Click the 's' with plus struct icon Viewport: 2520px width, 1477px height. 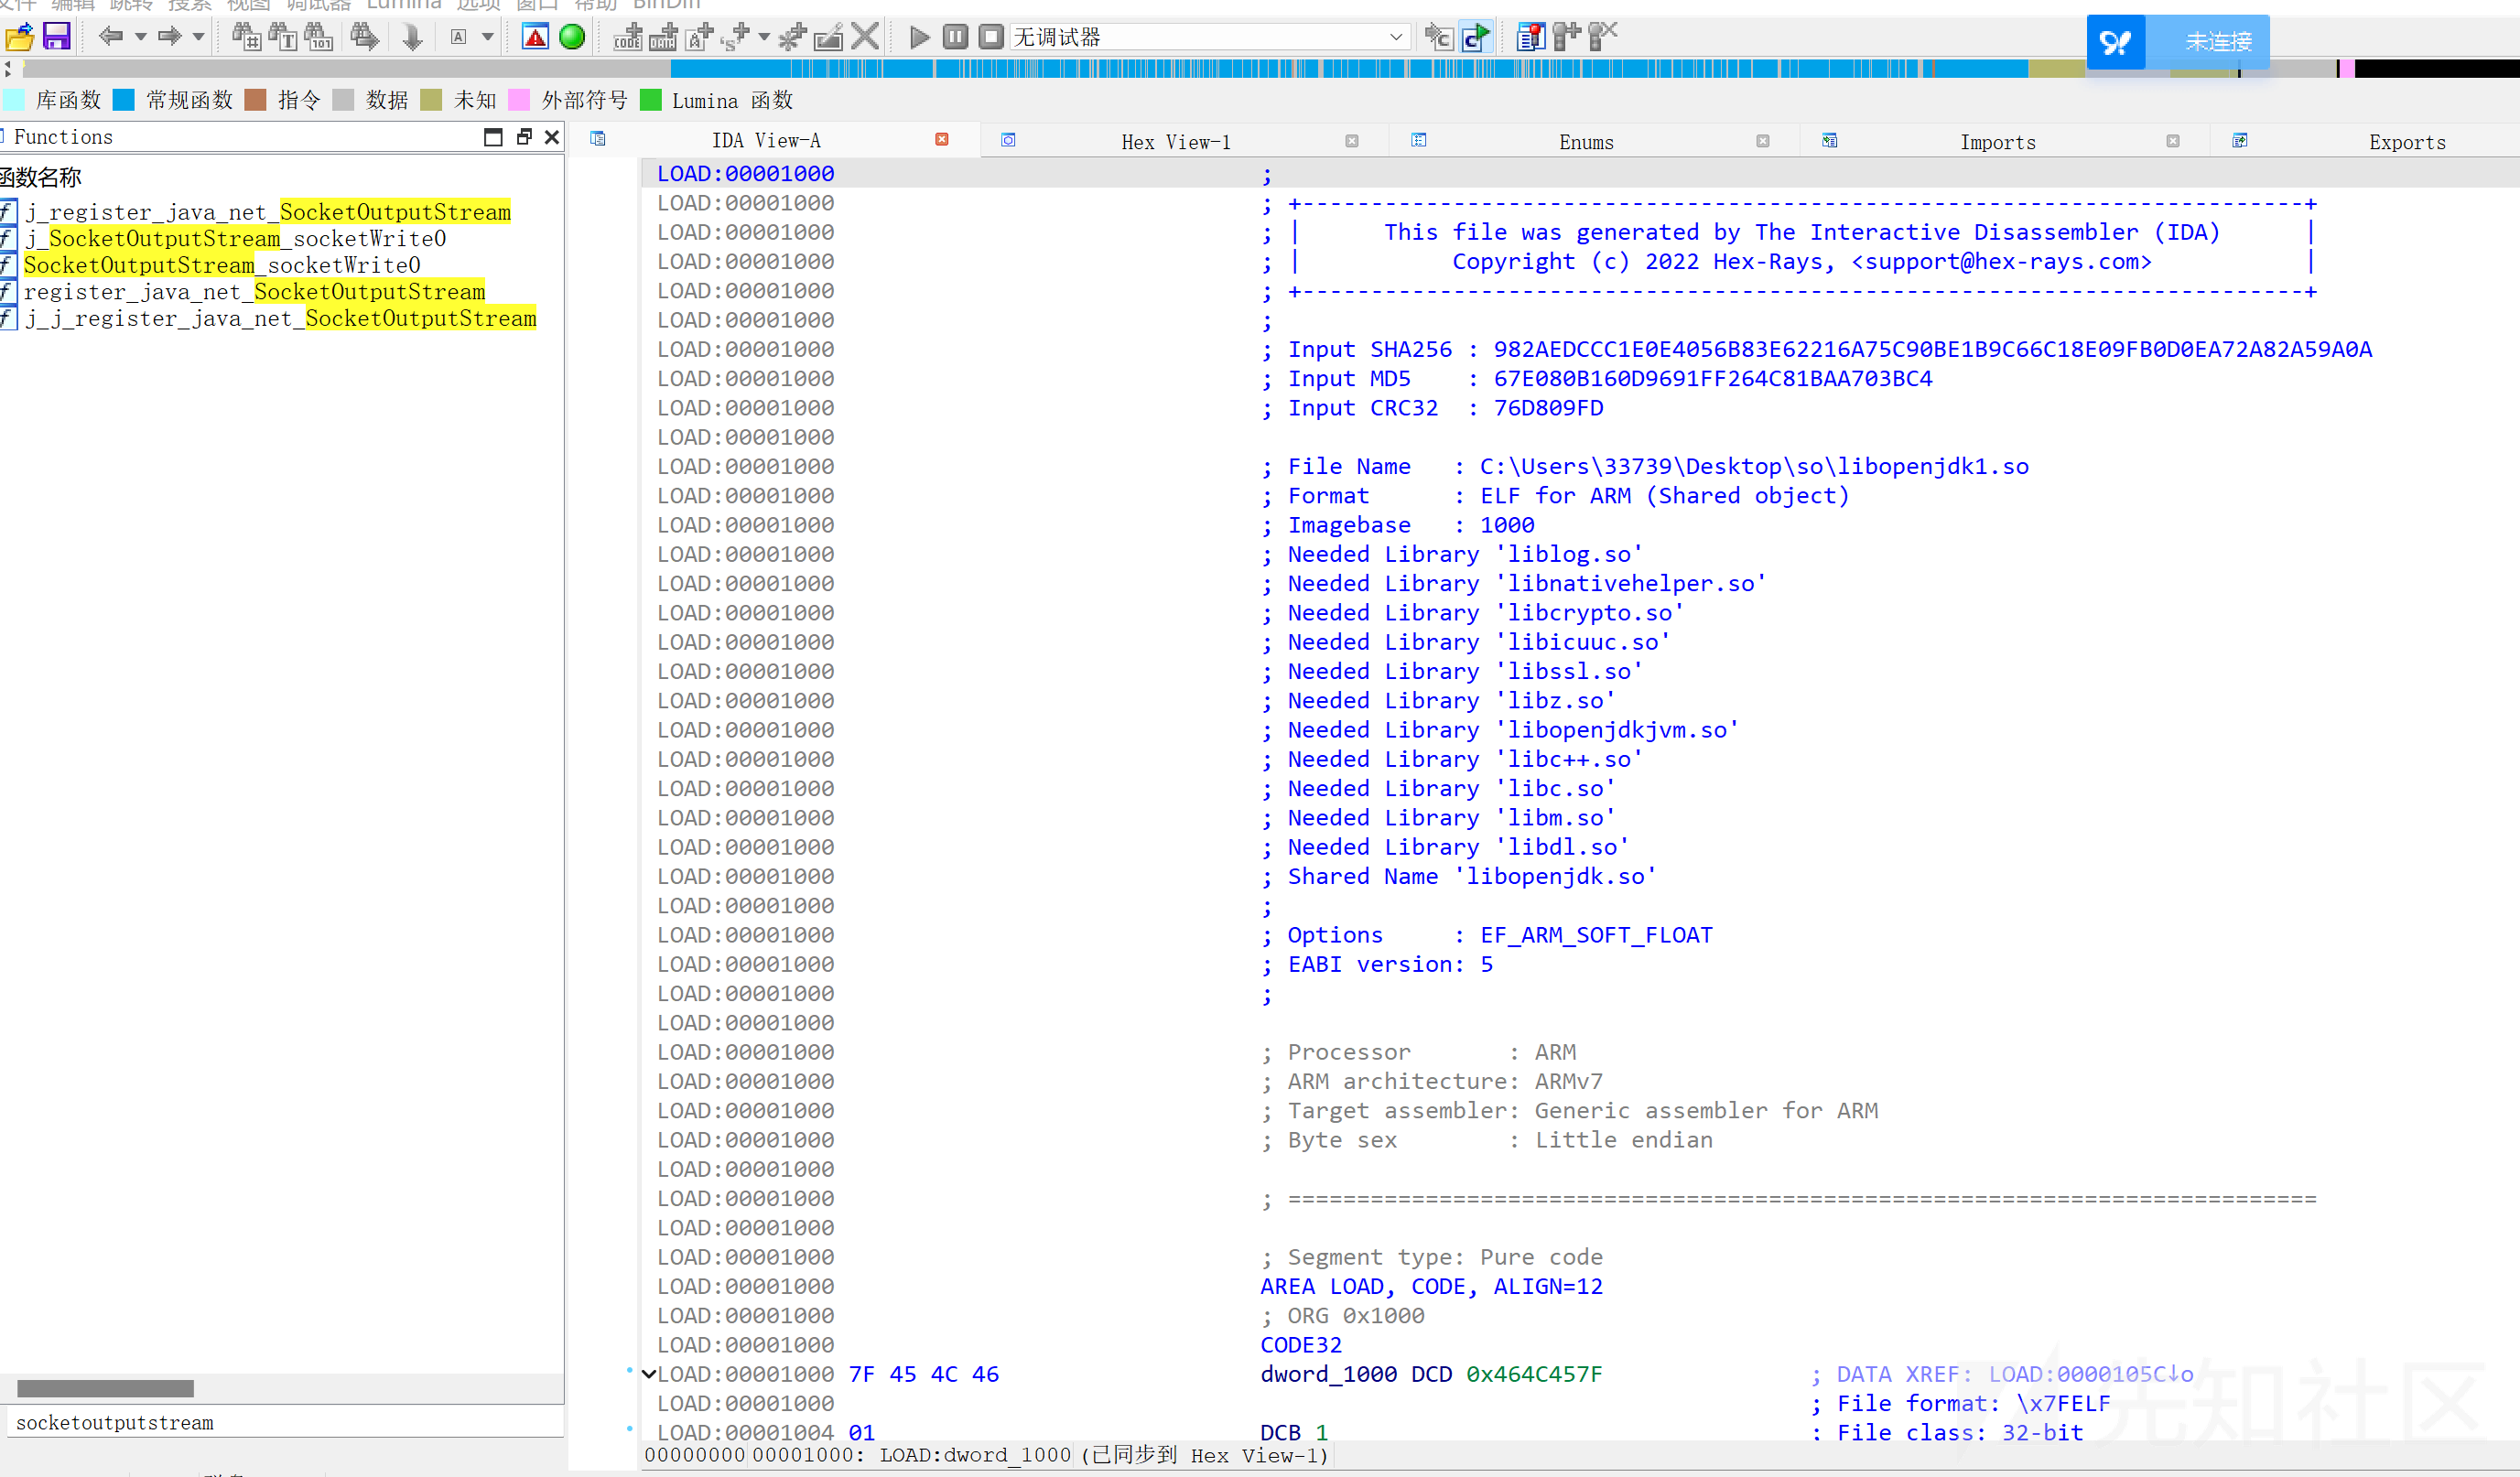point(737,38)
